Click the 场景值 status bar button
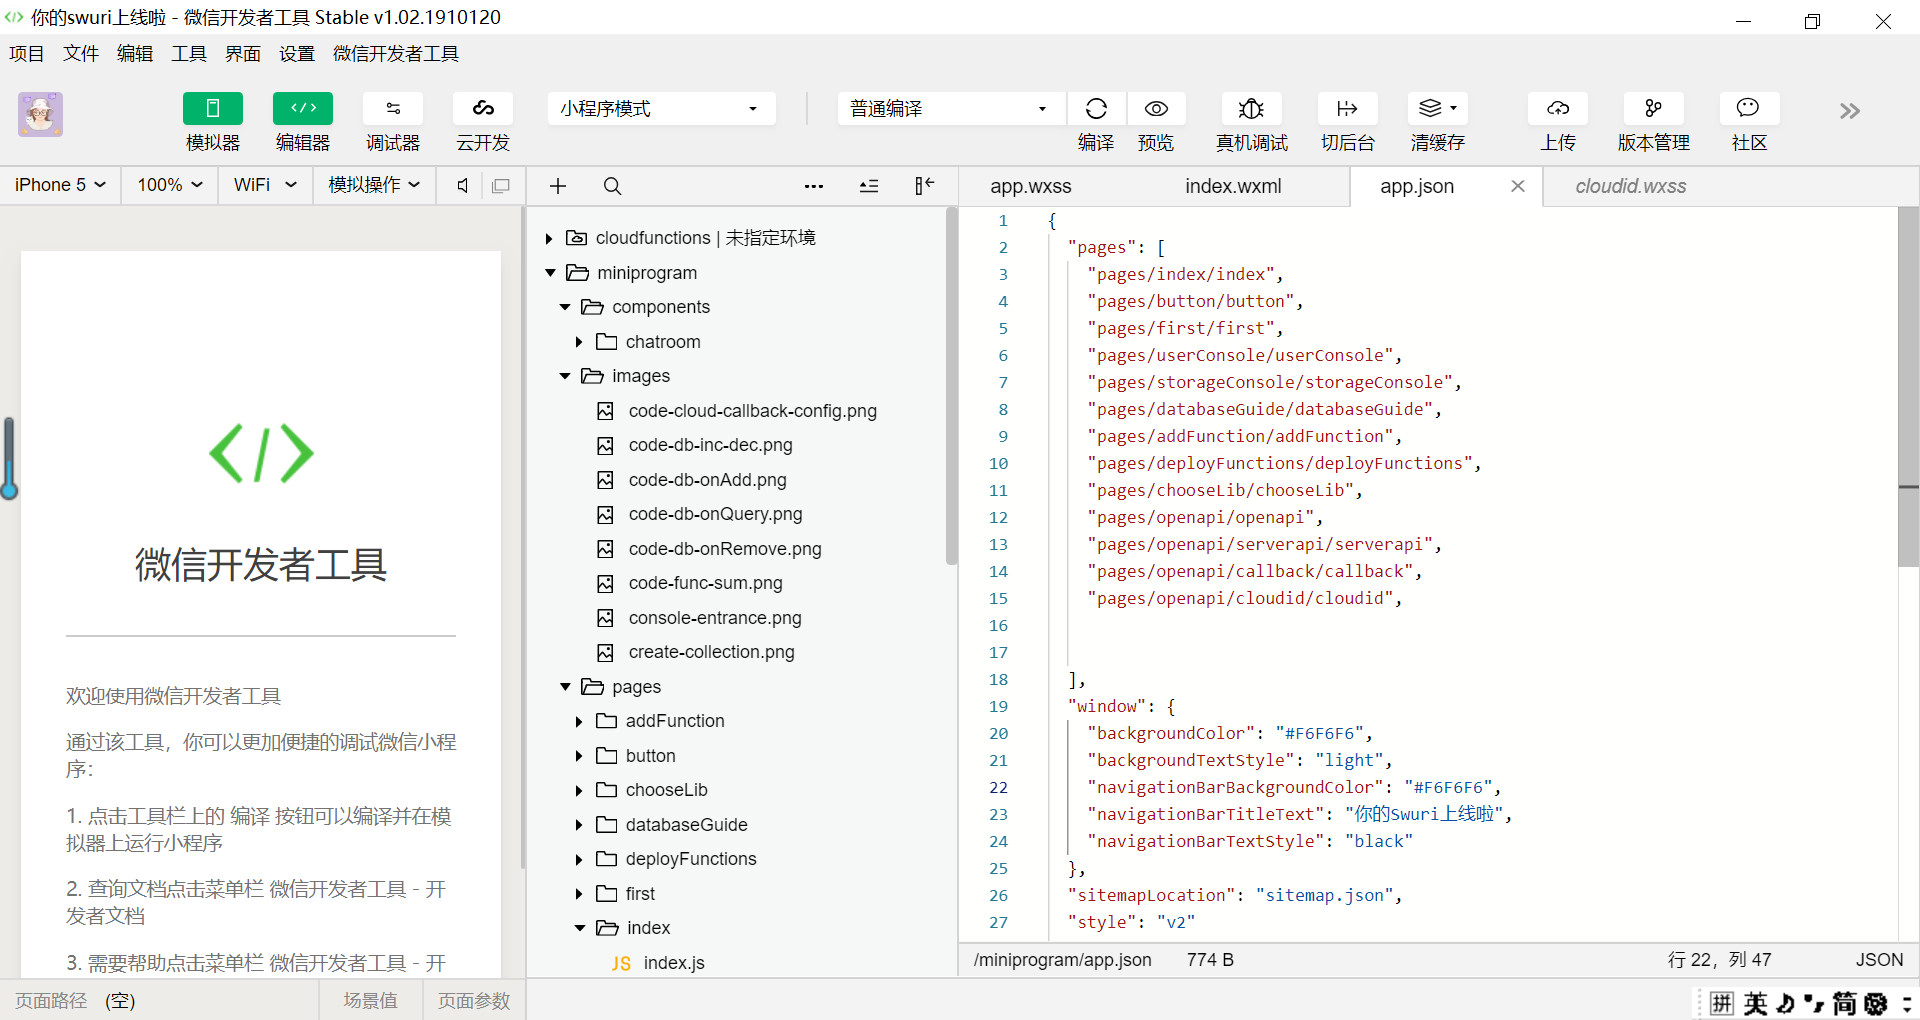 tap(370, 1001)
